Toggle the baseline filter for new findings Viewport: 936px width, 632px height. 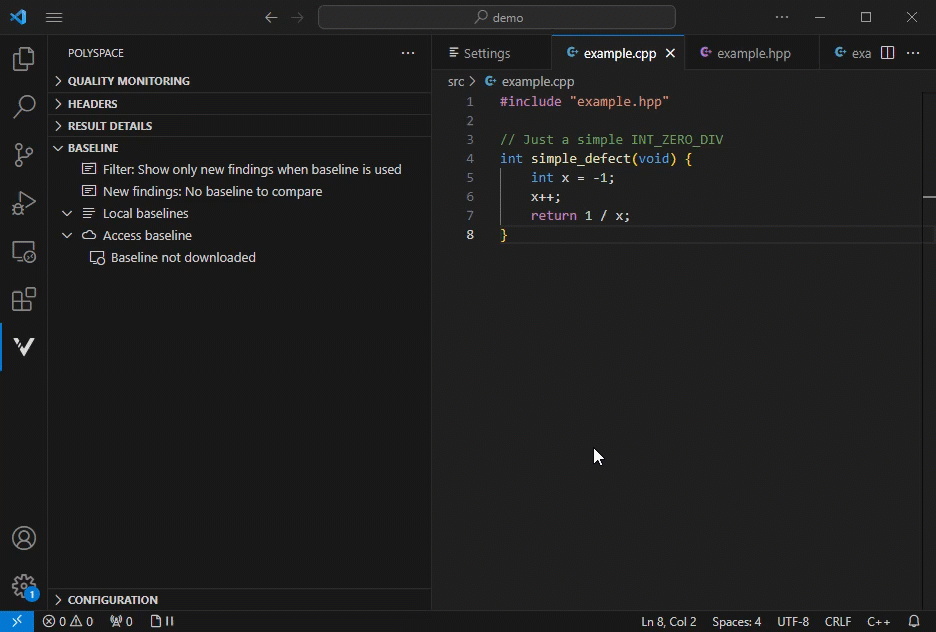tap(251, 170)
